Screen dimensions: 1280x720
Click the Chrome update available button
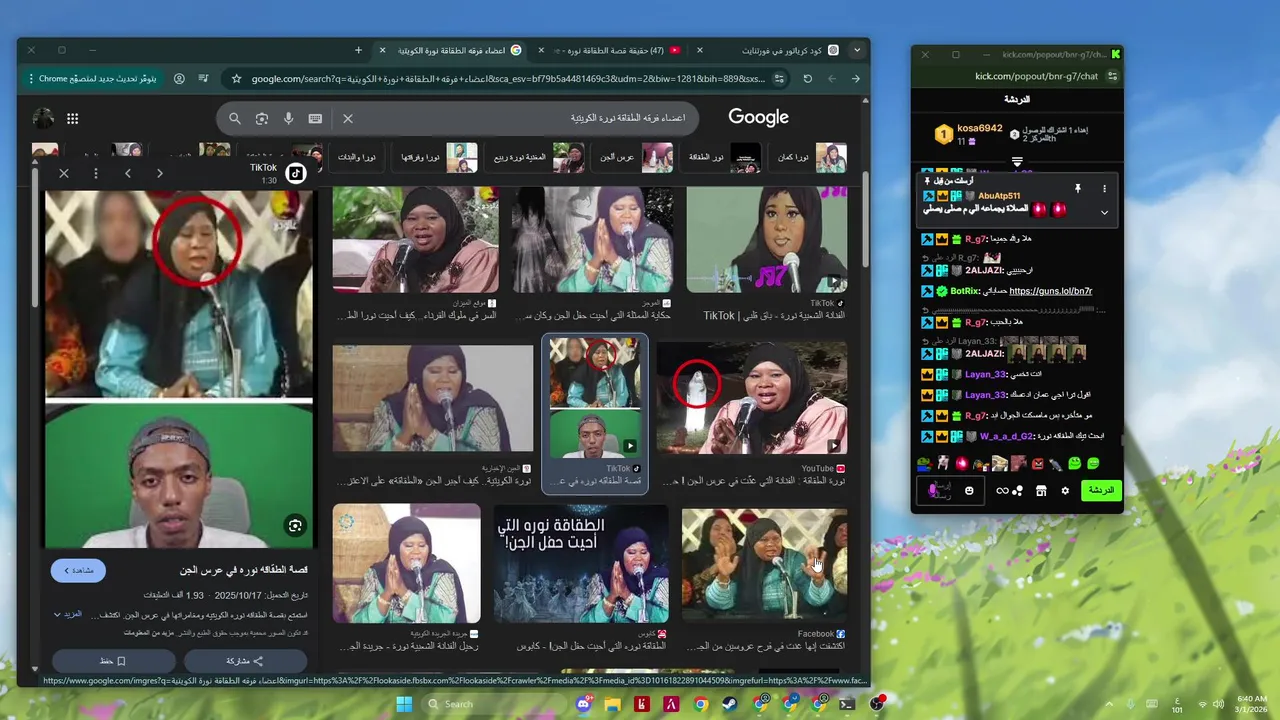91,78
